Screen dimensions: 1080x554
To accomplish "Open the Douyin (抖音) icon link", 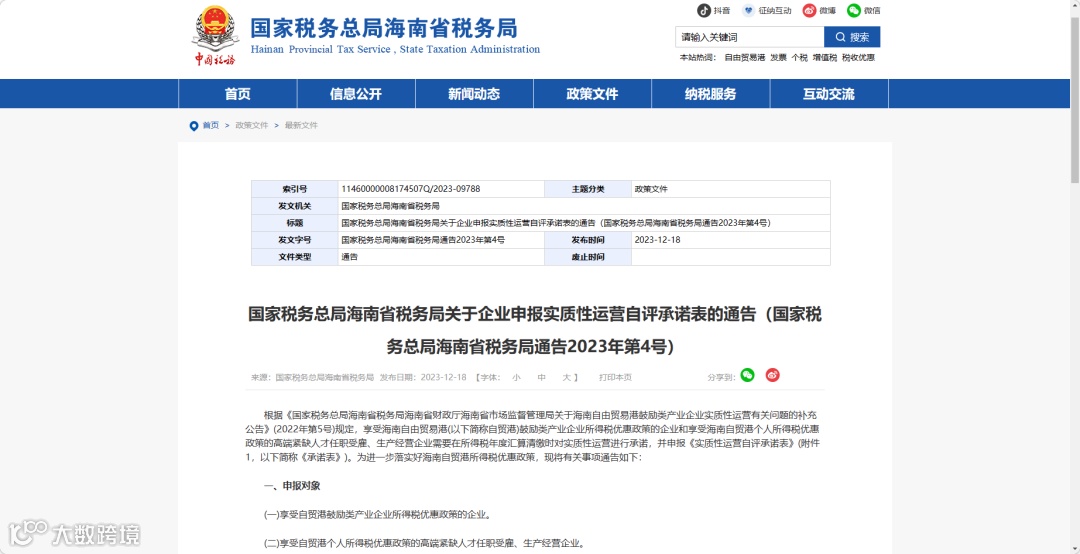I will click(703, 10).
